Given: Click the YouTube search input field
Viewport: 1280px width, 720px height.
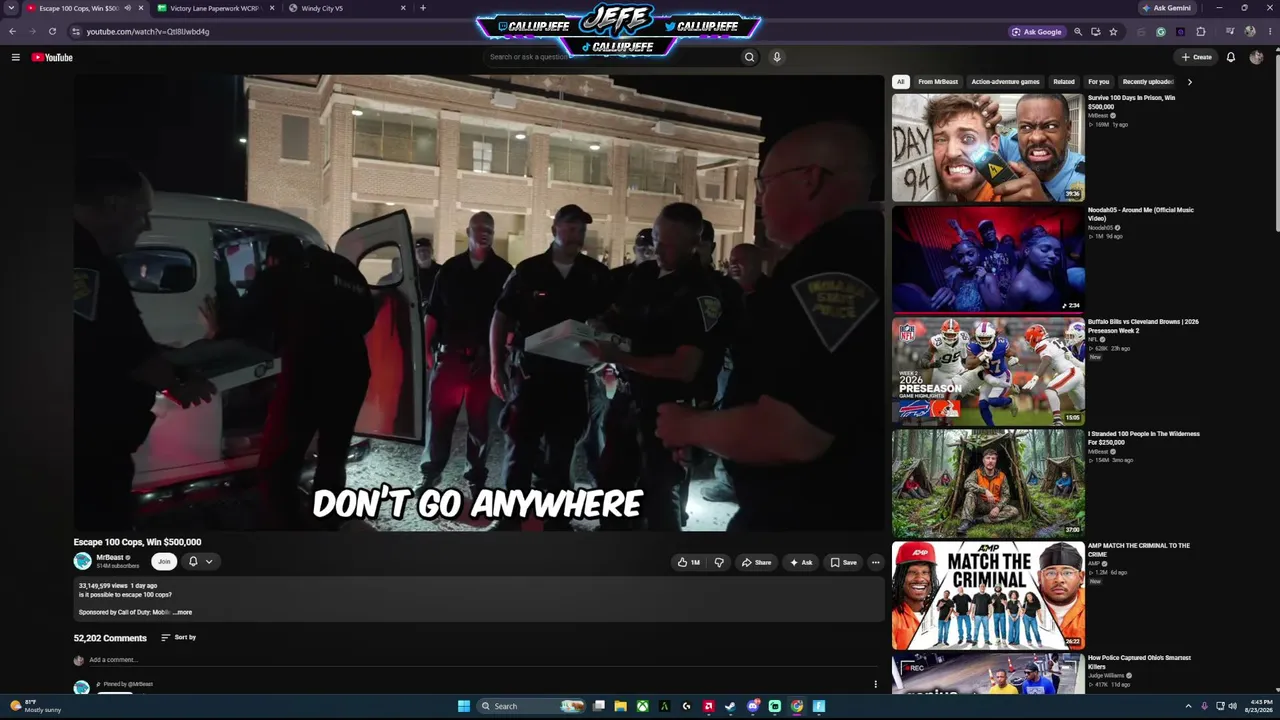Looking at the screenshot, I should pyautogui.click(x=610, y=57).
